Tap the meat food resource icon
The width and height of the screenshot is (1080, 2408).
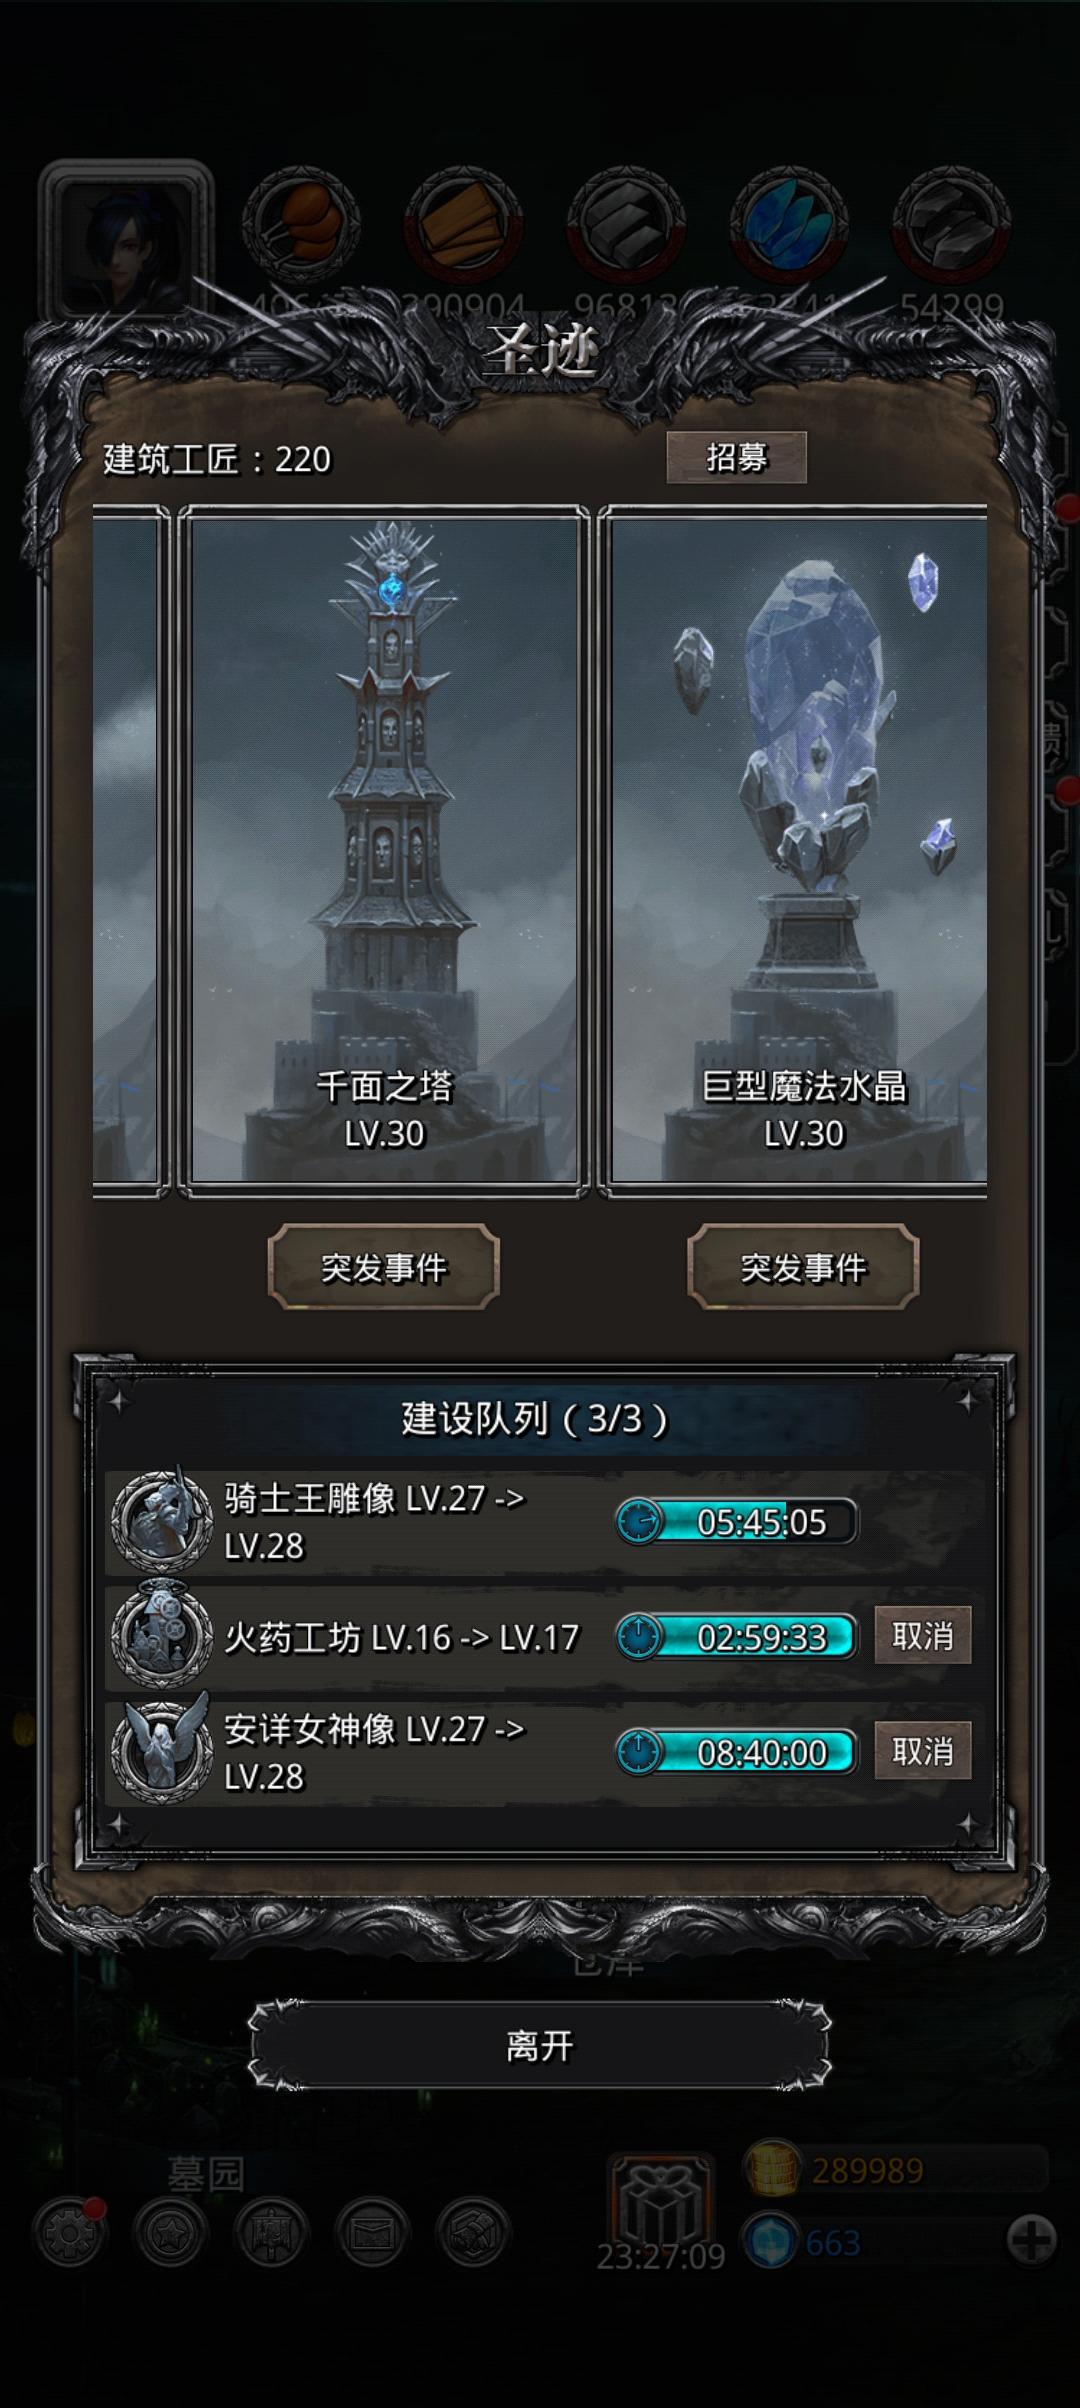[301, 225]
